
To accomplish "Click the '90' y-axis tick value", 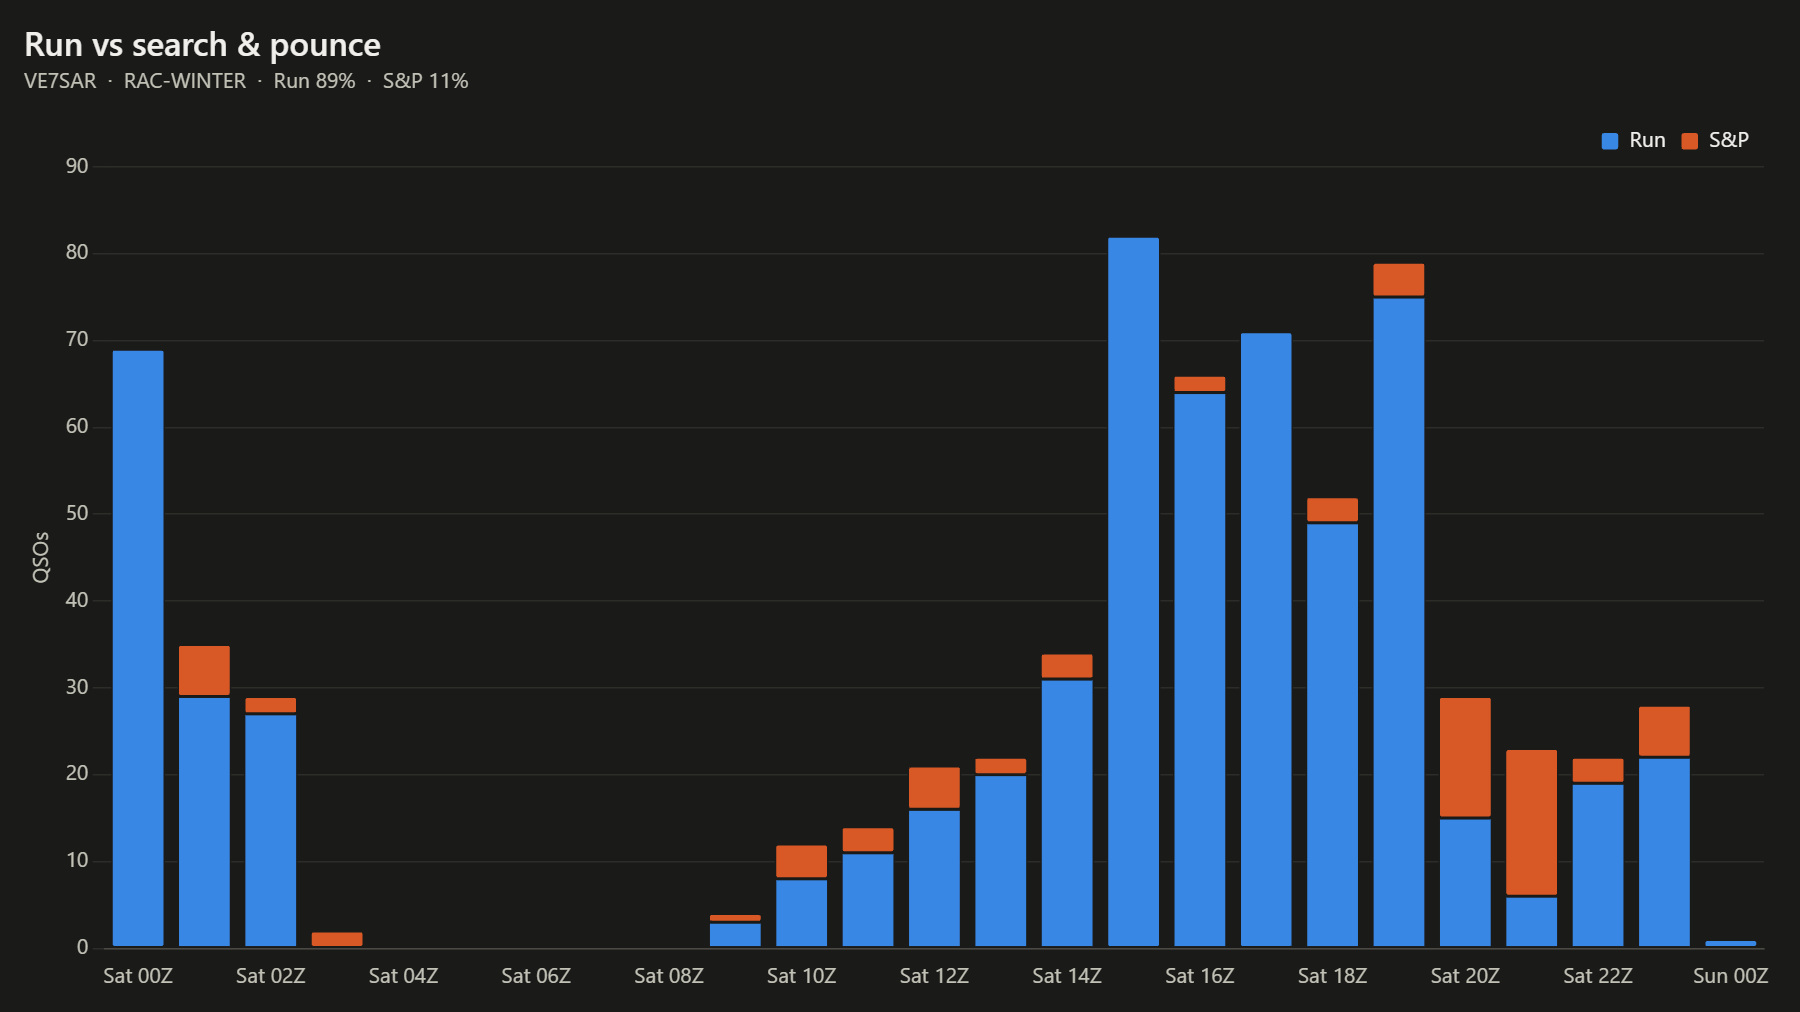I will tap(77, 166).
